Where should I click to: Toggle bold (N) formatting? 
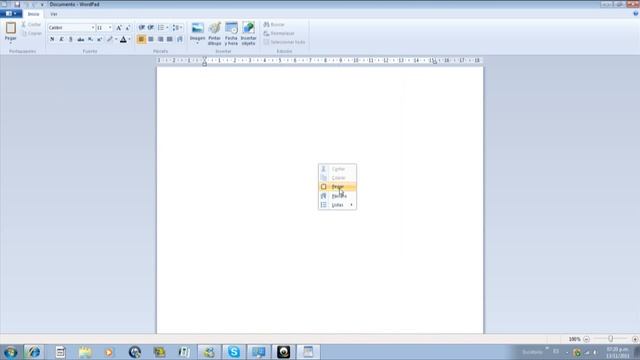click(x=52, y=39)
